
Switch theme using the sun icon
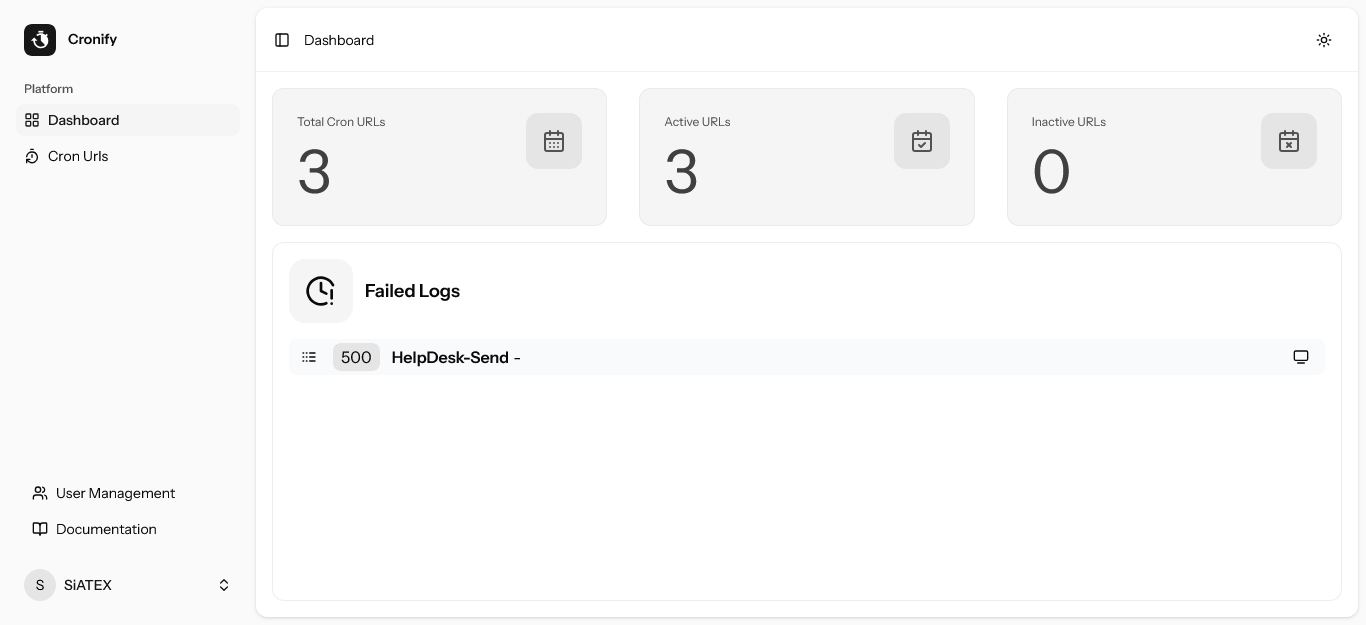(1324, 40)
